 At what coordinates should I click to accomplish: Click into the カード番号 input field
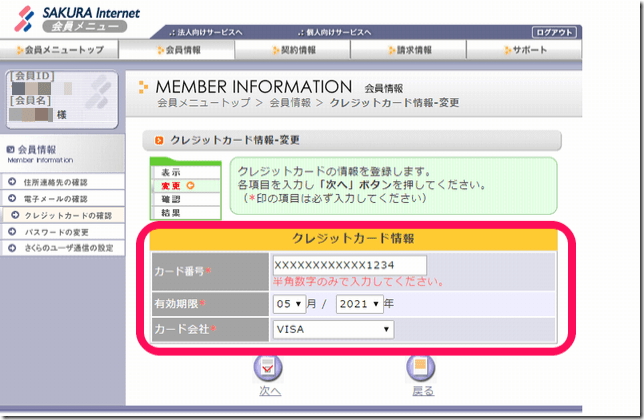[x=348, y=265]
